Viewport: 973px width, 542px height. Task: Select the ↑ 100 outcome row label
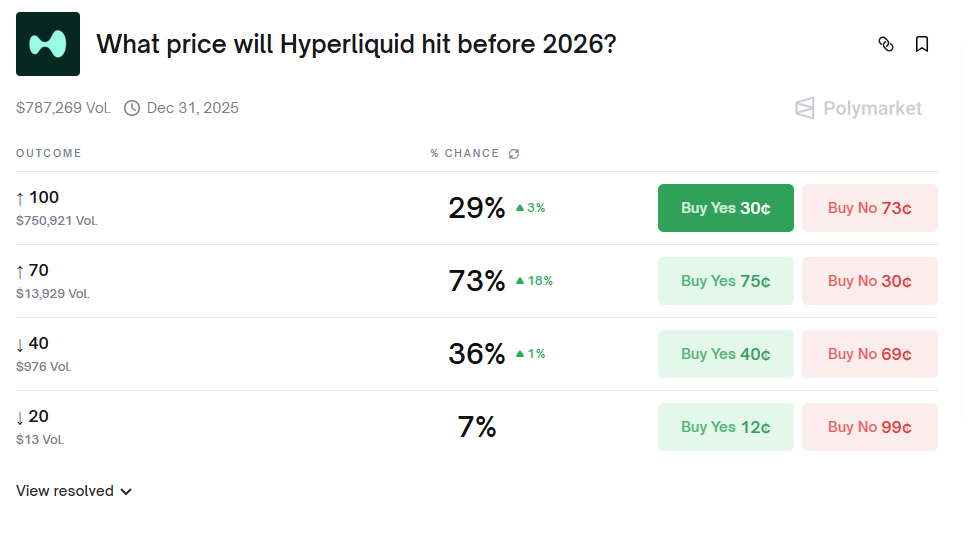(38, 198)
